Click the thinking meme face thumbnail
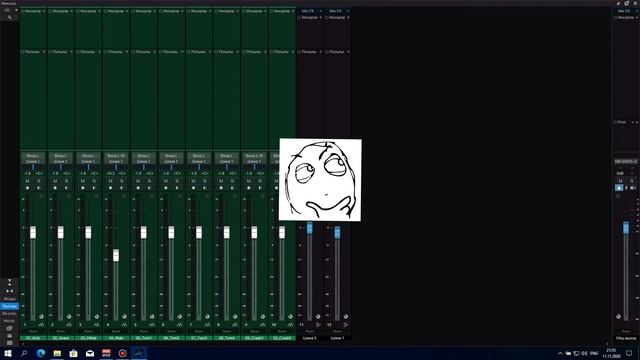This screenshot has height=360, width=640. coord(320,180)
